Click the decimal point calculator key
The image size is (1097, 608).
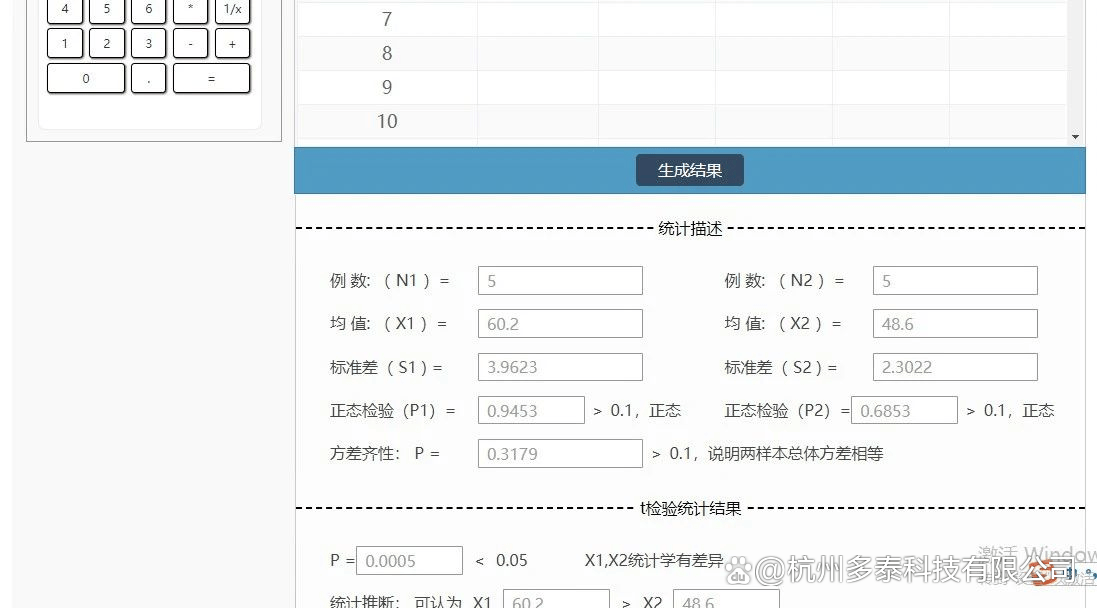coord(148,78)
